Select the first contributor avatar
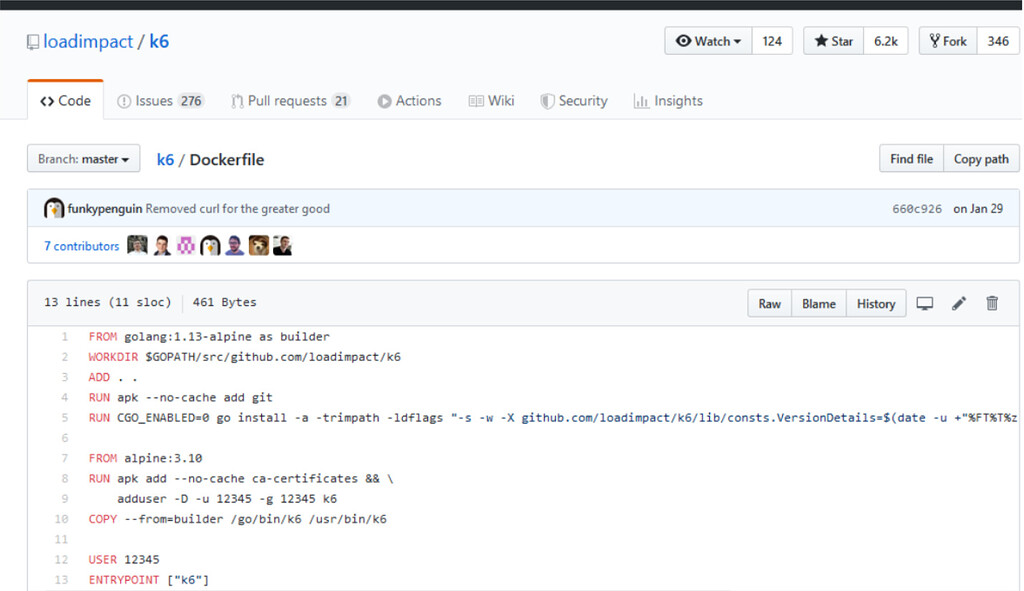Image resolution: width=1024 pixels, height=591 pixels. tap(137, 246)
